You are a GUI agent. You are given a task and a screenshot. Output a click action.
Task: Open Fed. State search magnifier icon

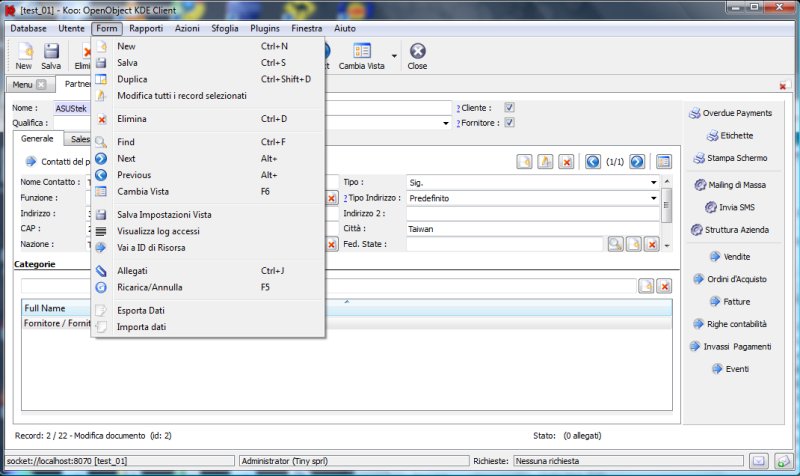pyautogui.click(x=615, y=244)
